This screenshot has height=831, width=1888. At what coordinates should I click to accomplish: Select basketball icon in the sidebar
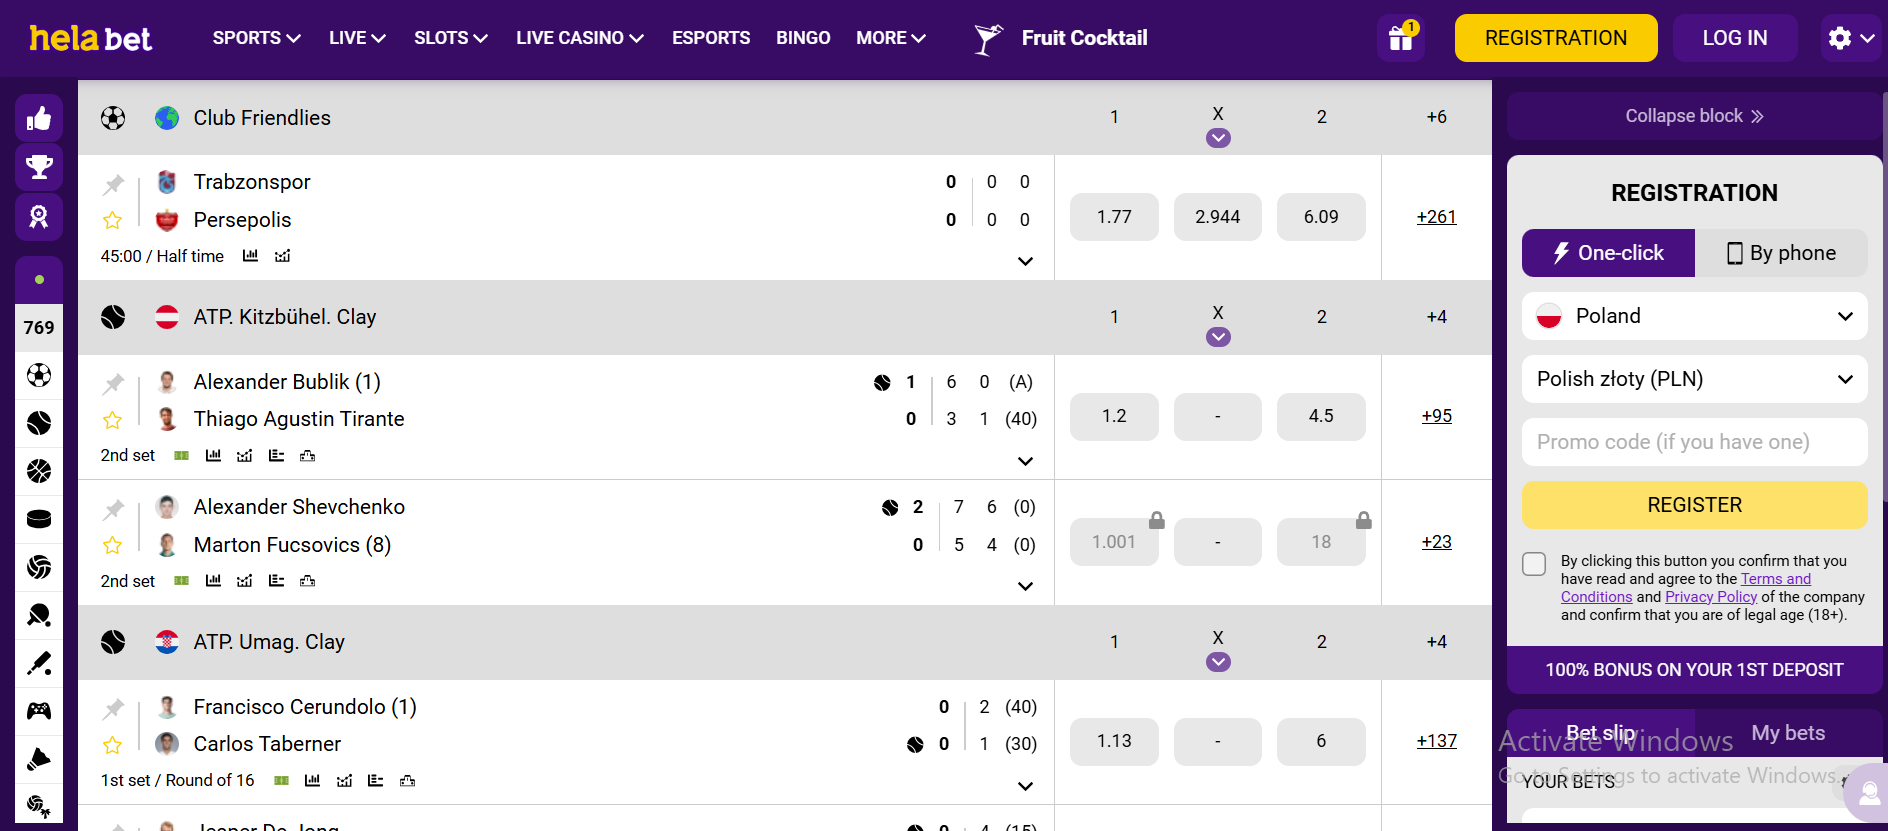(39, 471)
